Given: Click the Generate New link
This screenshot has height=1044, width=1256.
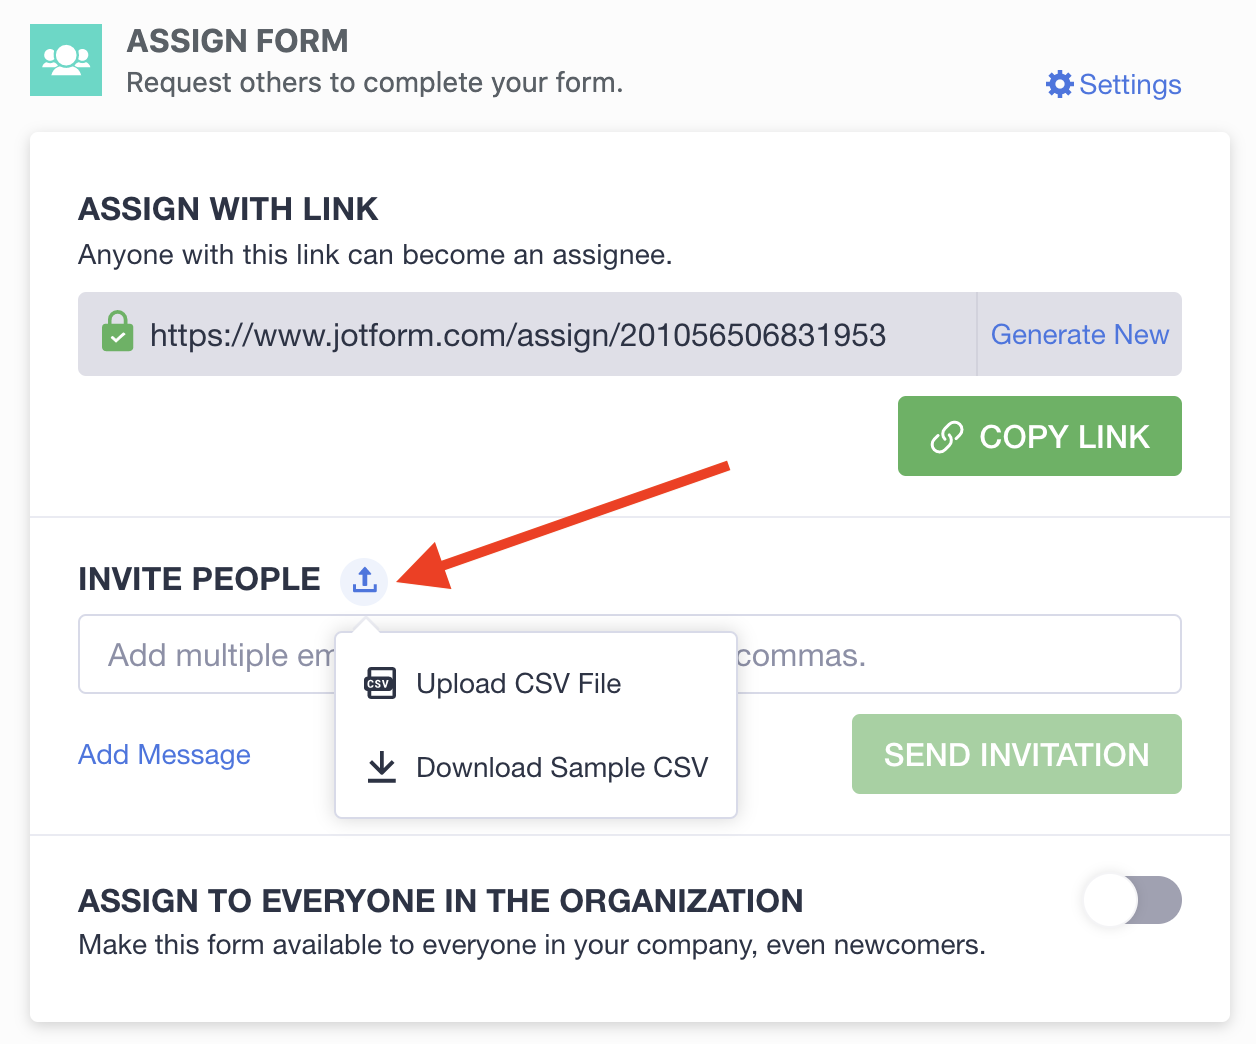Looking at the screenshot, I should click(1079, 334).
